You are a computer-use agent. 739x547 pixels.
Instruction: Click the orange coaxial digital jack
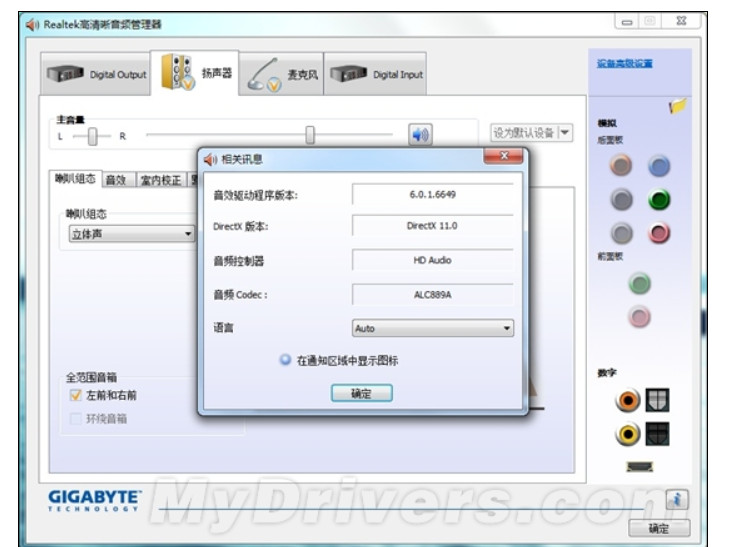(x=628, y=400)
